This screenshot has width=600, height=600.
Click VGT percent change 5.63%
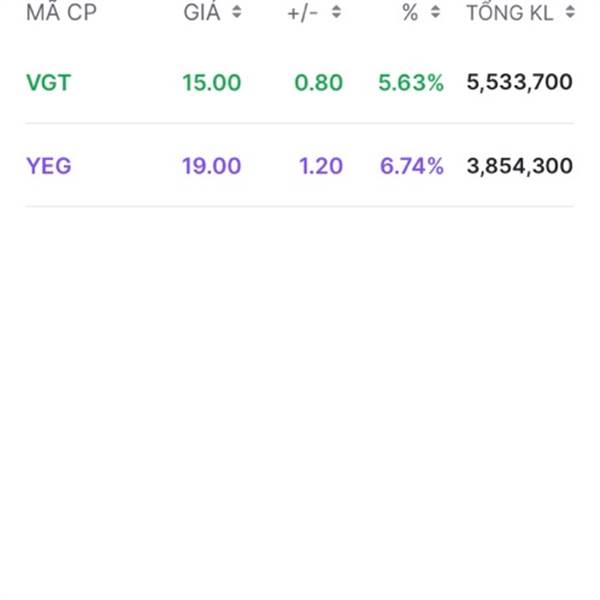point(410,82)
